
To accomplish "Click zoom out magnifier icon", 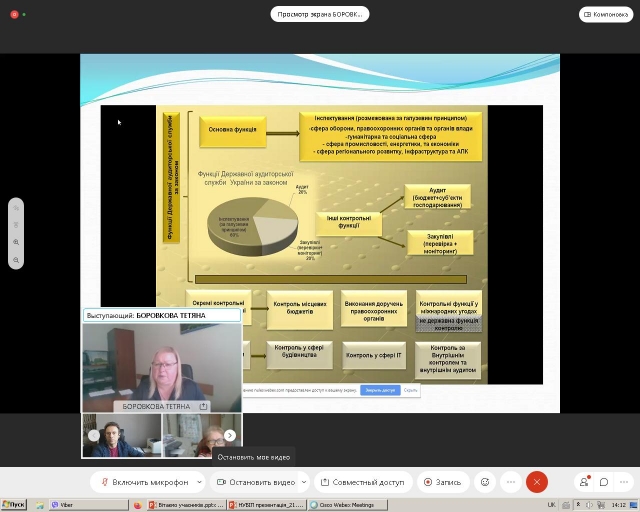I will (x=16, y=260).
